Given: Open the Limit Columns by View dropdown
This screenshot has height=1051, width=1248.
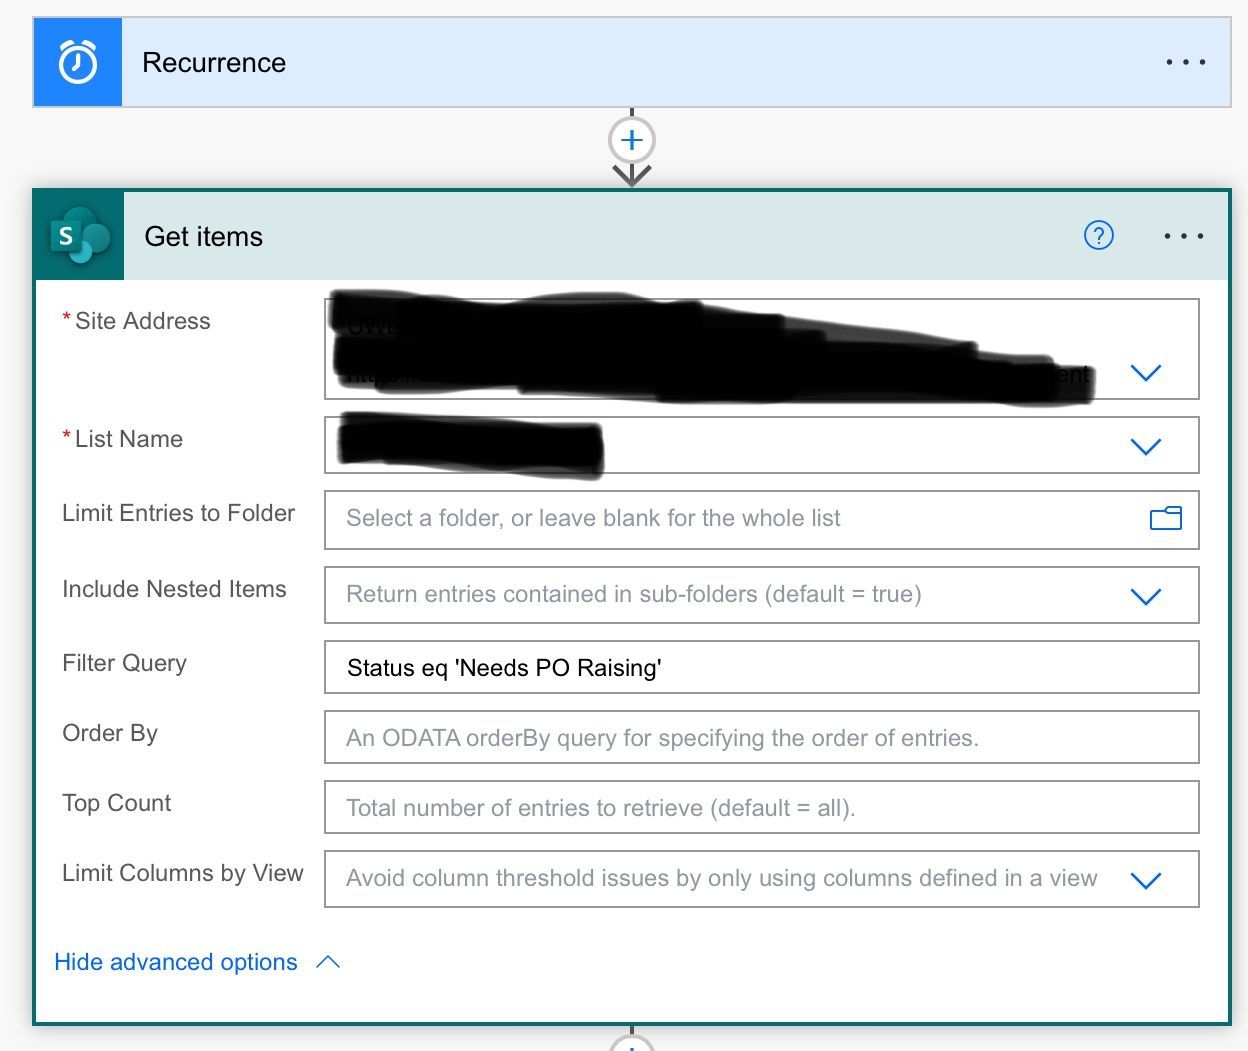Looking at the screenshot, I should 1146,880.
